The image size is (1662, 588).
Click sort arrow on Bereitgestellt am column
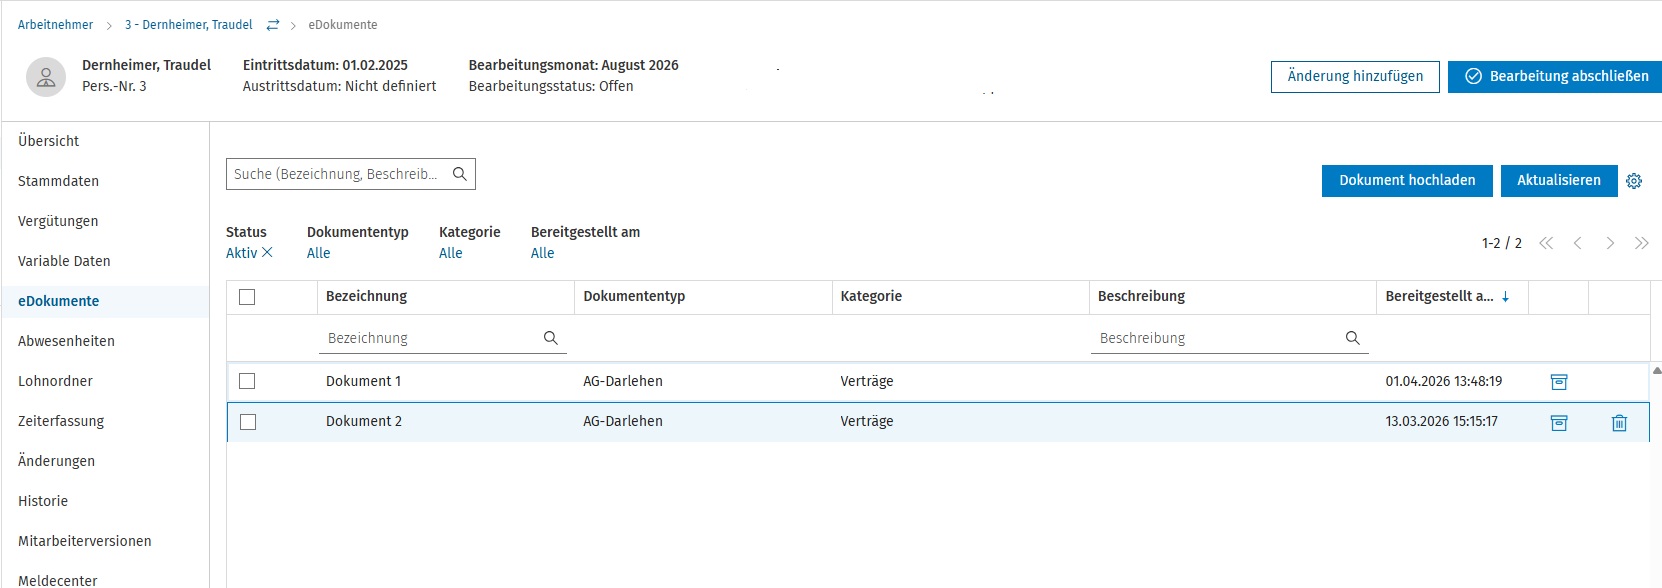click(x=1506, y=297)
